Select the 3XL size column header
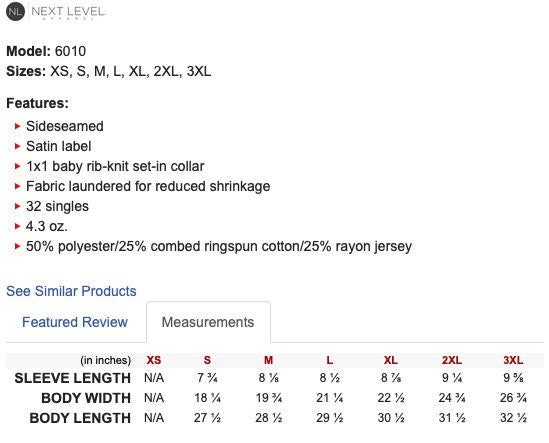Viewport: 549px width, 443px height. pos(513,360)
